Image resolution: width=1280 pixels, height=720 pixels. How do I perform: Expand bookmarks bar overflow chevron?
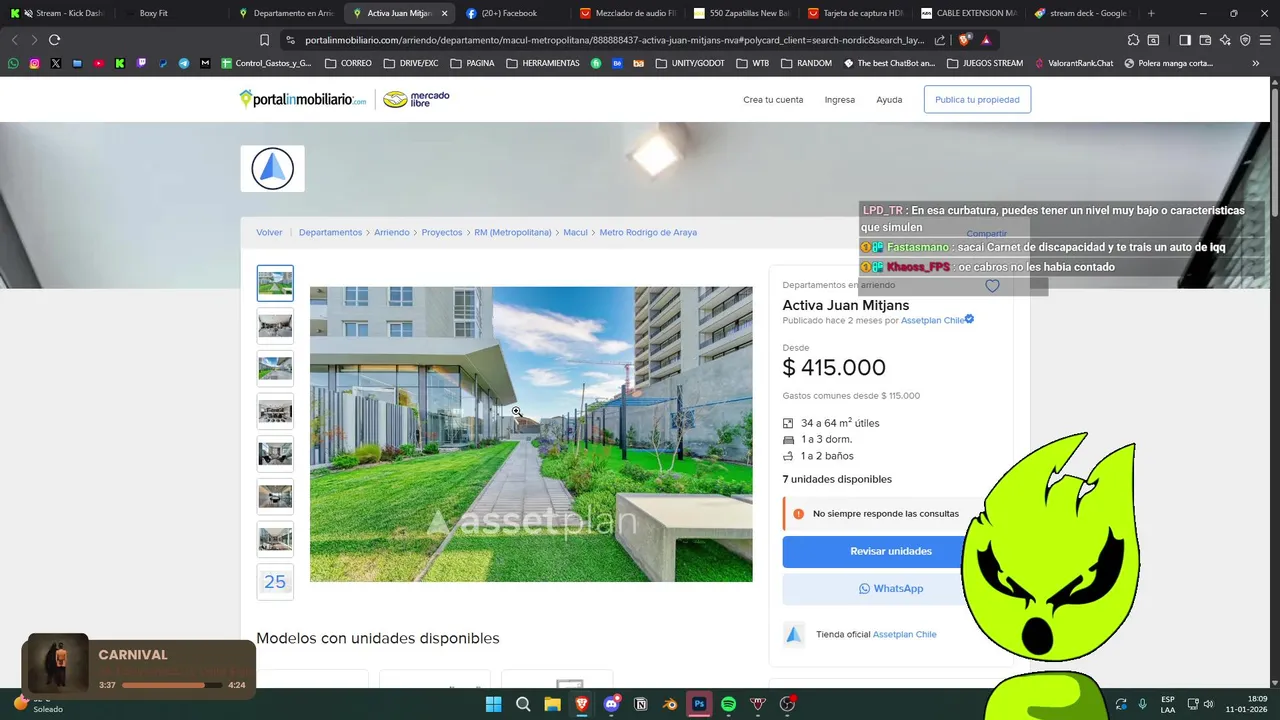(x=1256, y=63)
